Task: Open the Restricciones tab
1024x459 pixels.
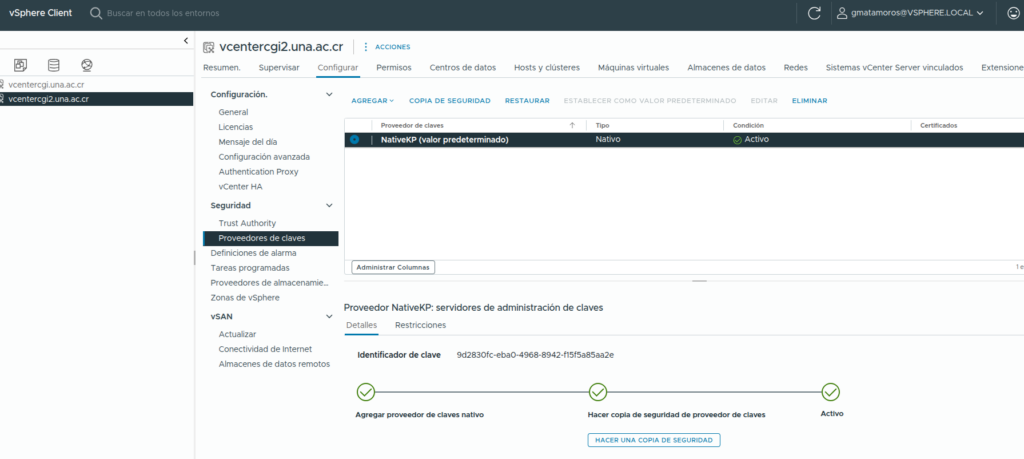Action: point(420,325)
